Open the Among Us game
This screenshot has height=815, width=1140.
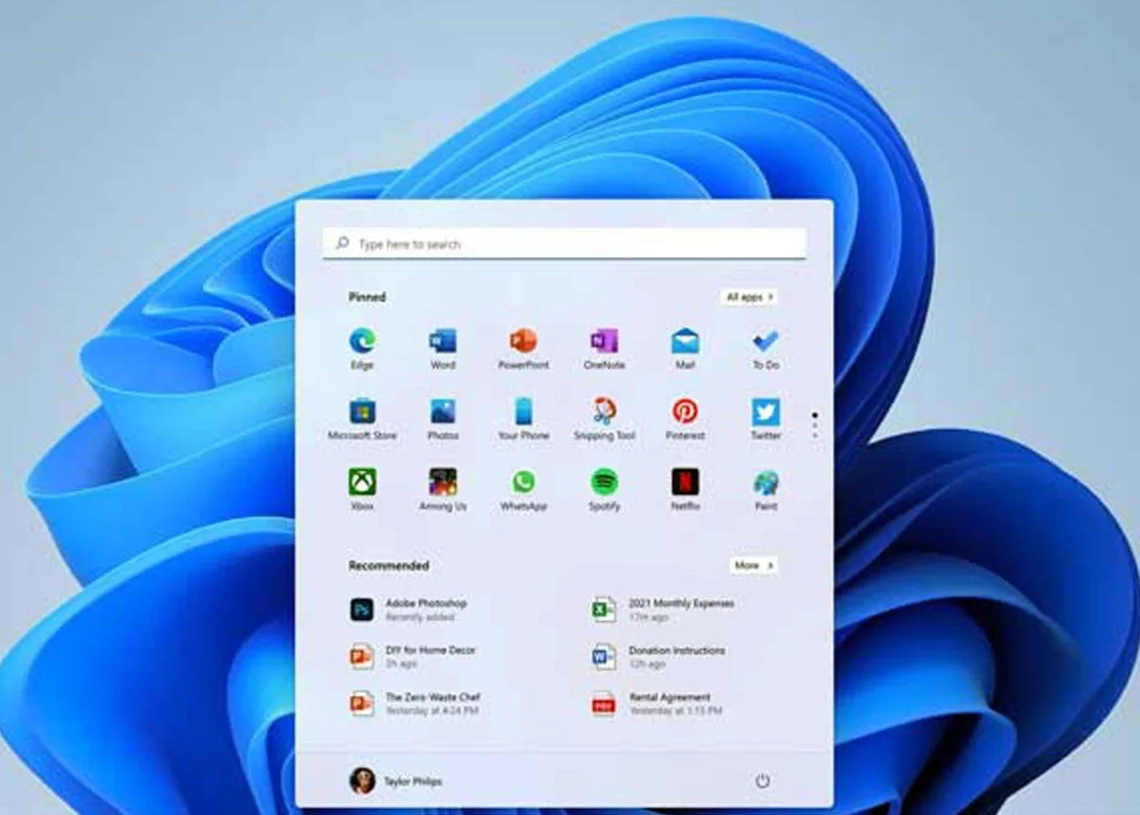[443, 482]
